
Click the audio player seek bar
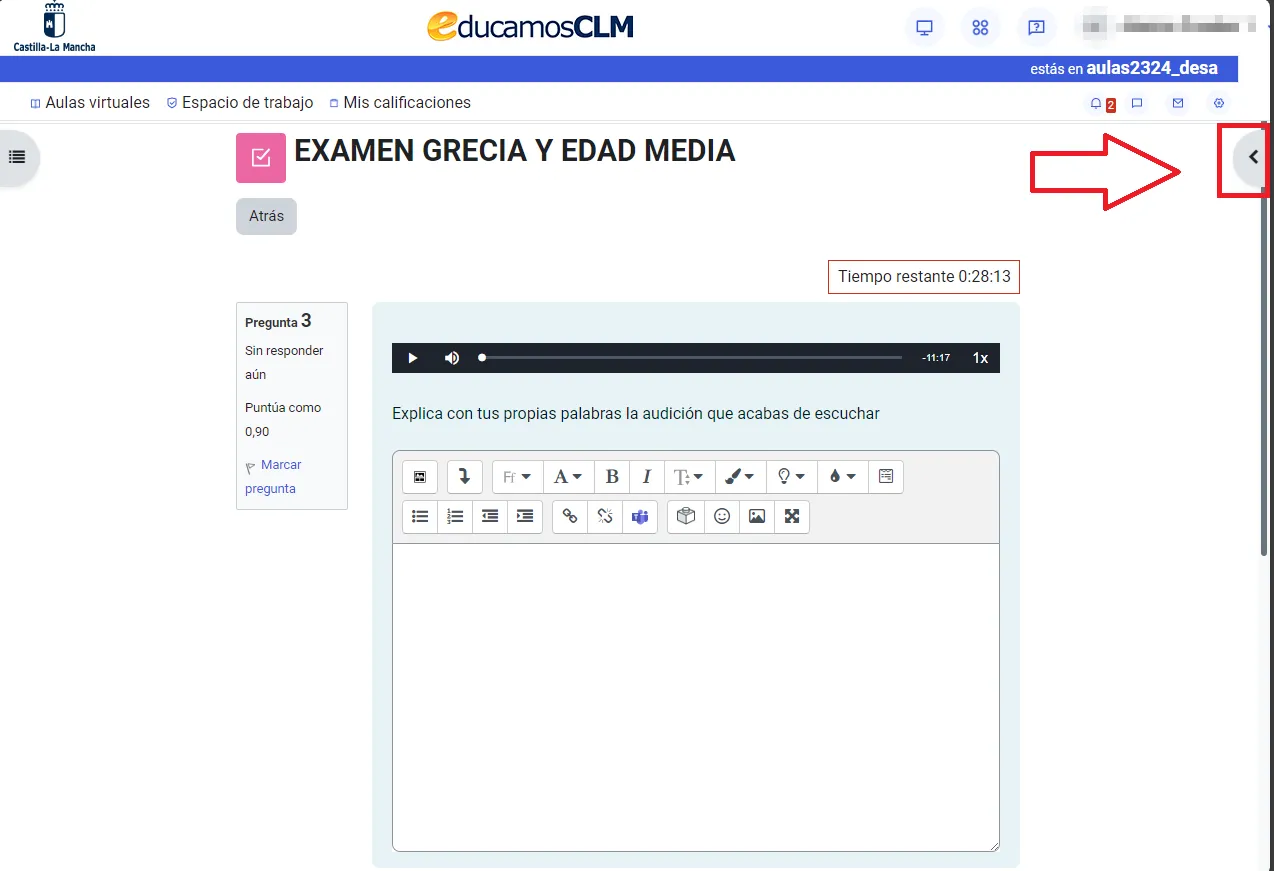[690, 357]
